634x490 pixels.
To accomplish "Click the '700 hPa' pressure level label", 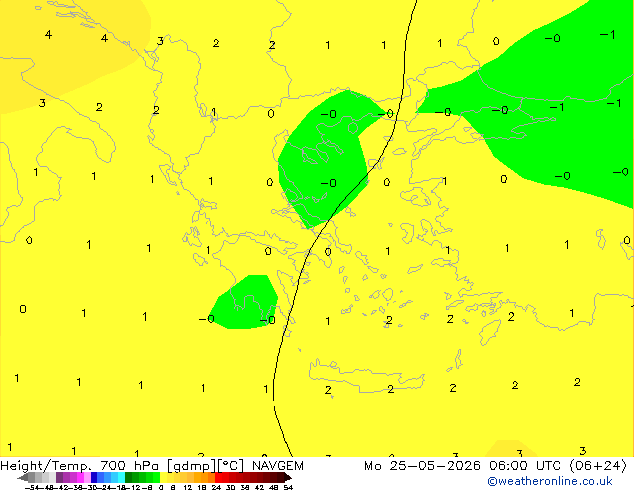I will (x=129, y=466).
